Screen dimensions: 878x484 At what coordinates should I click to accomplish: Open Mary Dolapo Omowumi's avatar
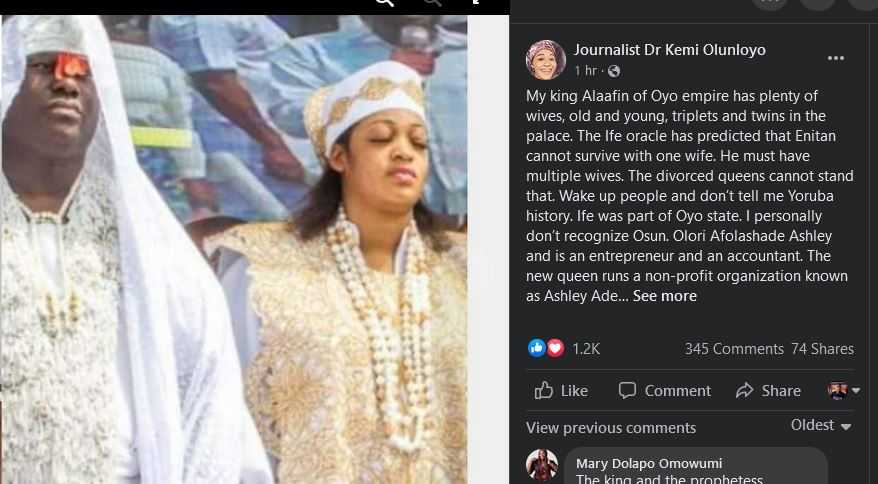coord(542,465)
